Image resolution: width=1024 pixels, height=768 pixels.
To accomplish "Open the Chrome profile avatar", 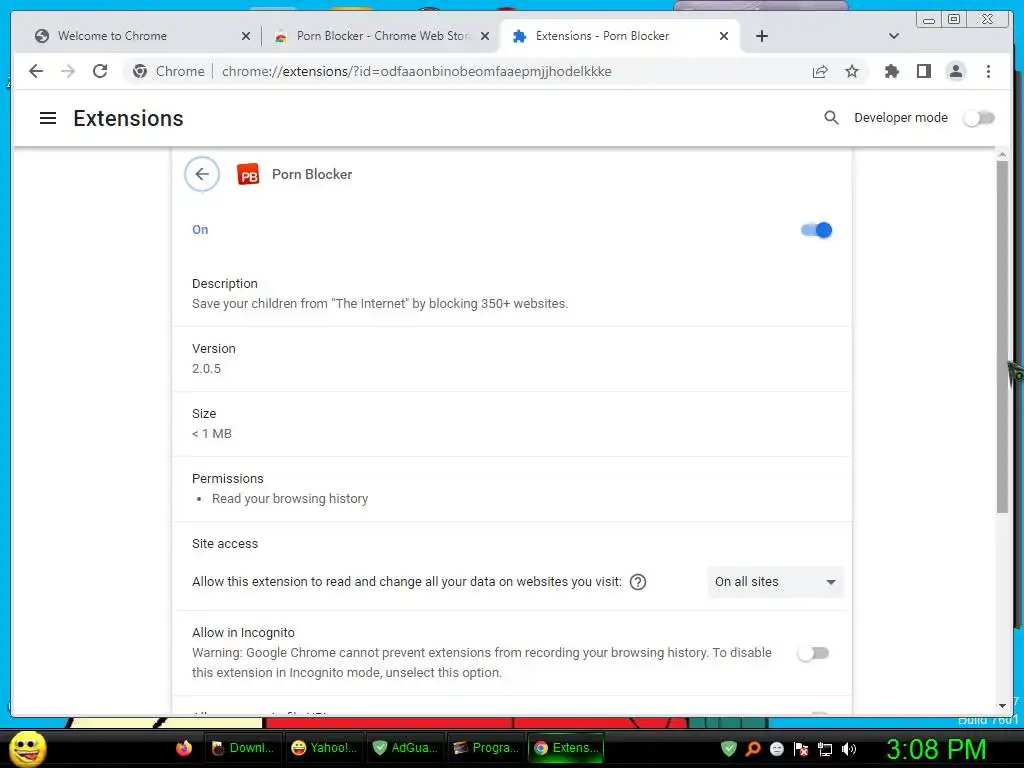I will (955, 71).
